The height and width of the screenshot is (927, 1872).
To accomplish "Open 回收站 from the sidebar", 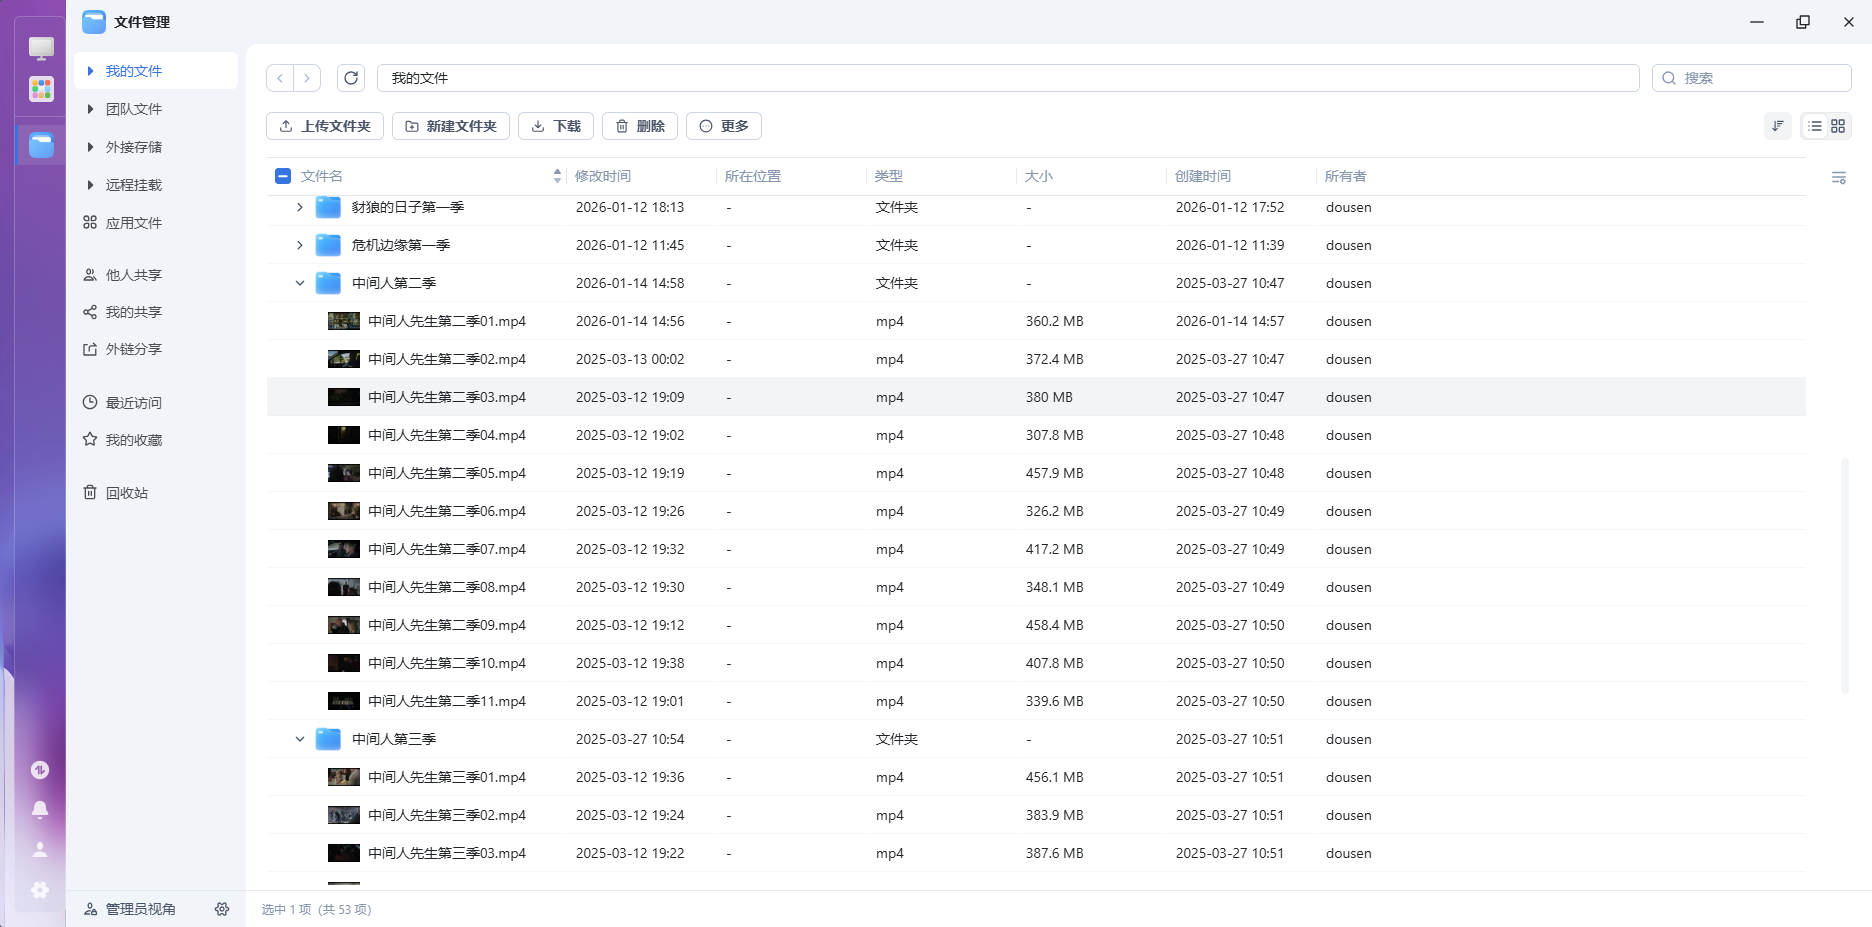I will pyautogui.click(x=127, y=492).
